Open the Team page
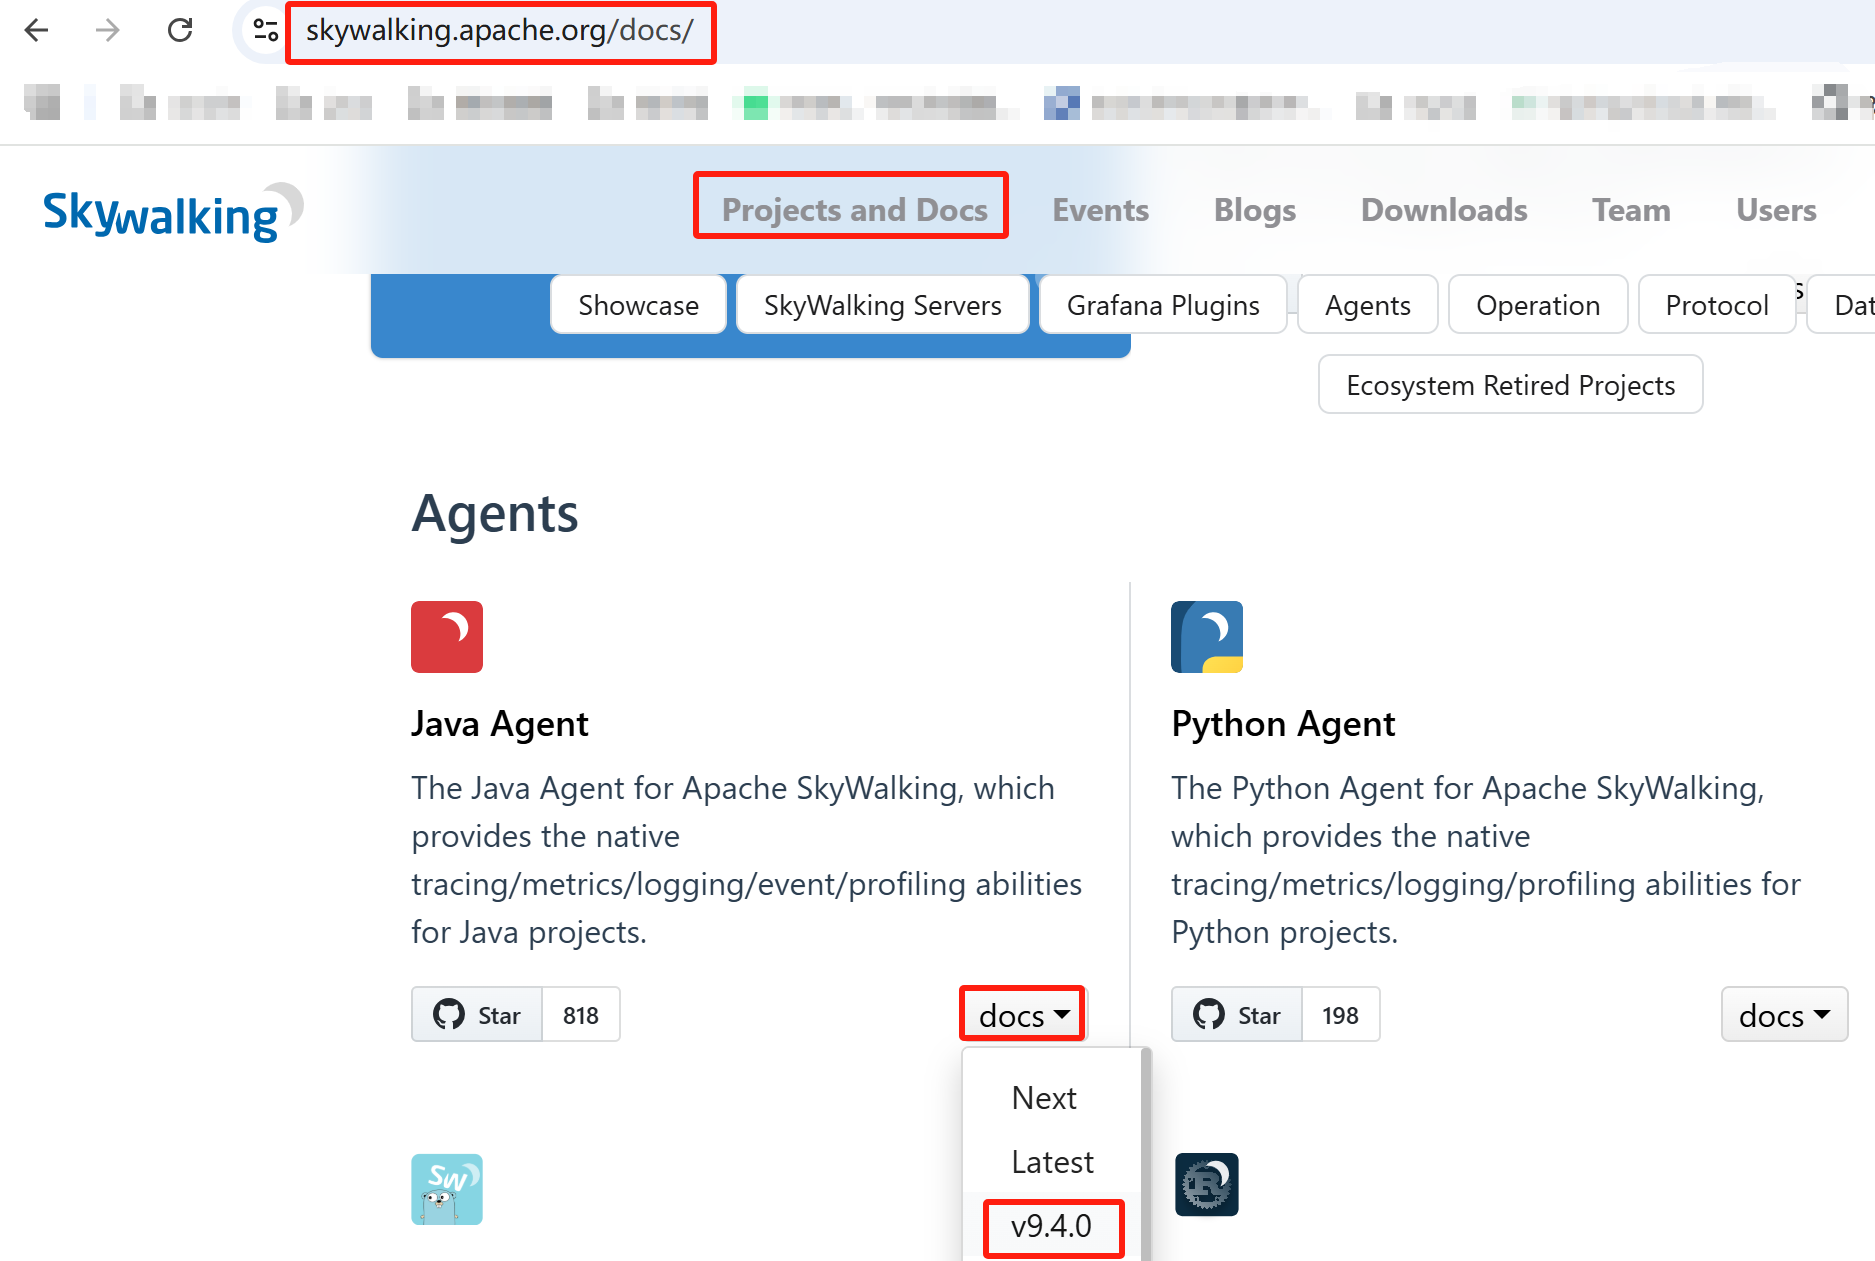The width and height of the screenshot is (1875, 1261). click(x=1631, y=210)
